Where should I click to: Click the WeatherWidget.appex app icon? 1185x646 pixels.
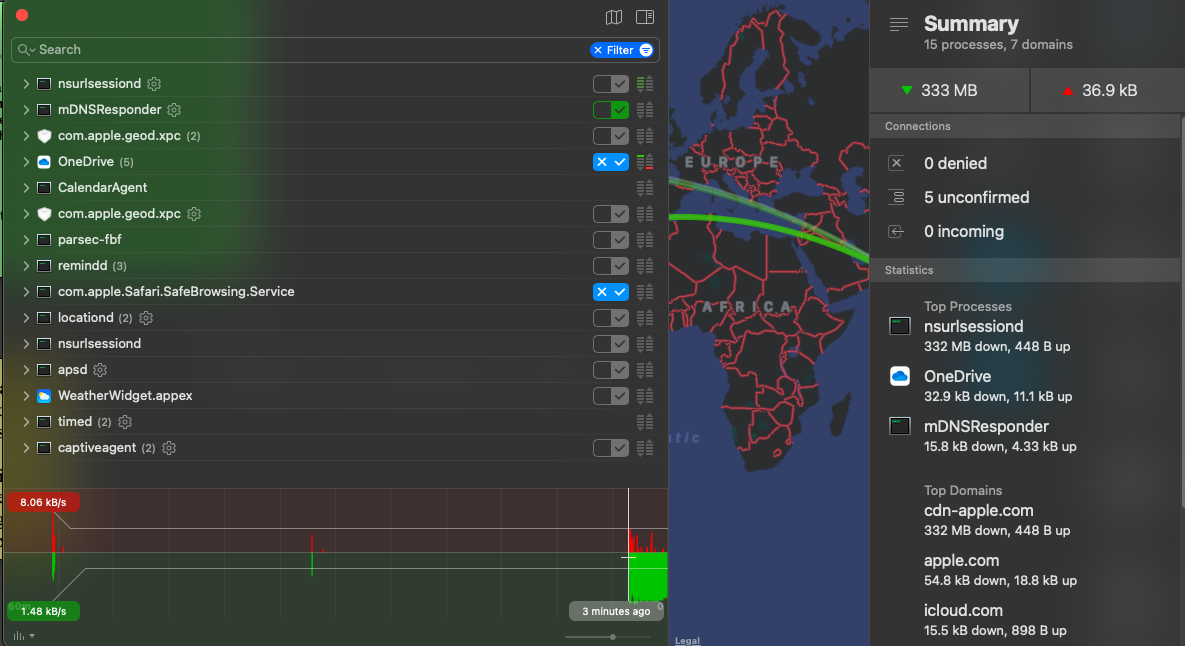point(45,396)
